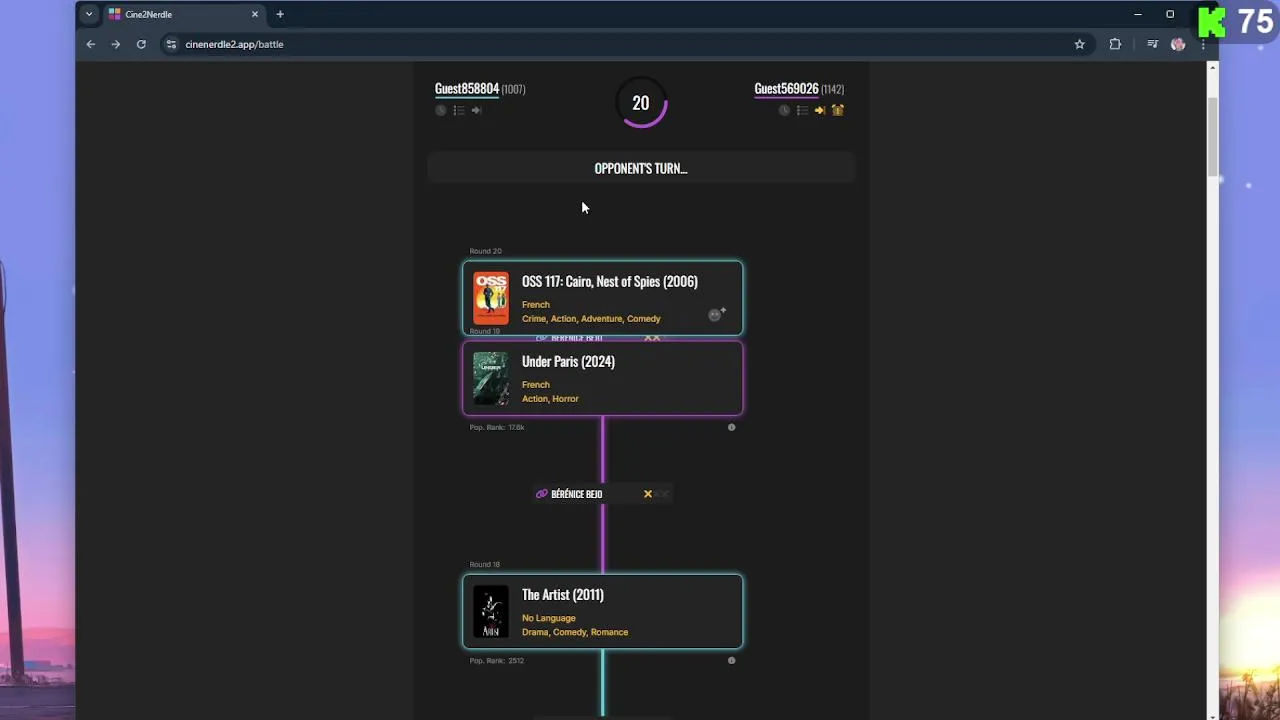Open Guest858804's clock icon
This screenshot has height=720, width=1280.
pos(441,110)
